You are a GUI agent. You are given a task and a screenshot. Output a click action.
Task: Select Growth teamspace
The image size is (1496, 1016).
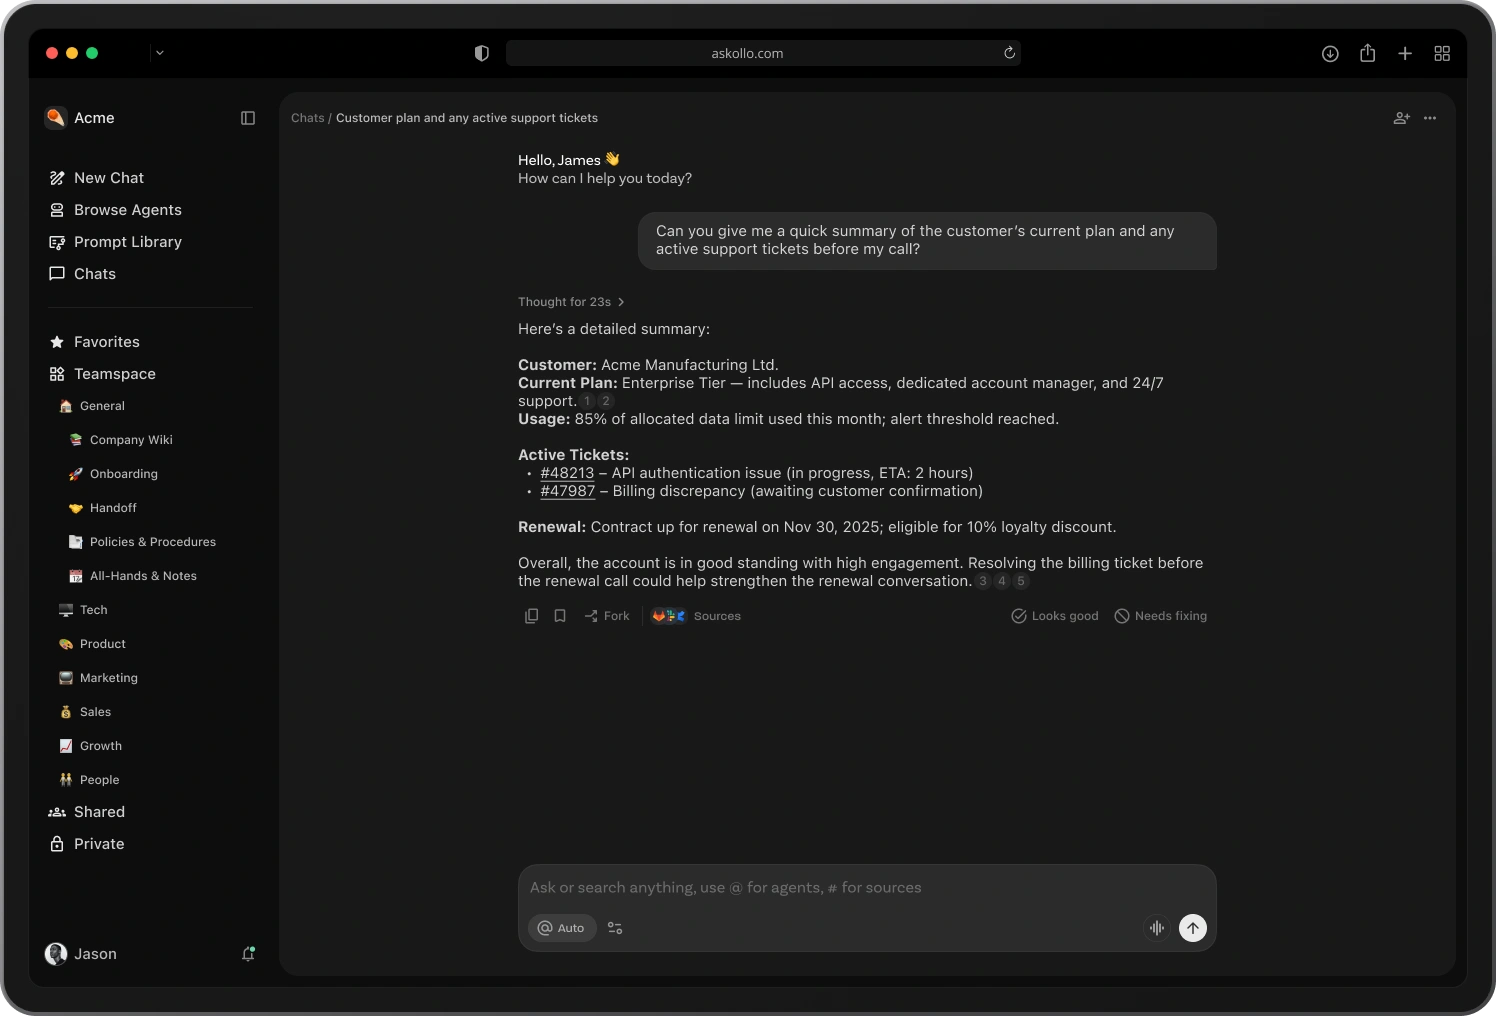(x=90, y=746)
